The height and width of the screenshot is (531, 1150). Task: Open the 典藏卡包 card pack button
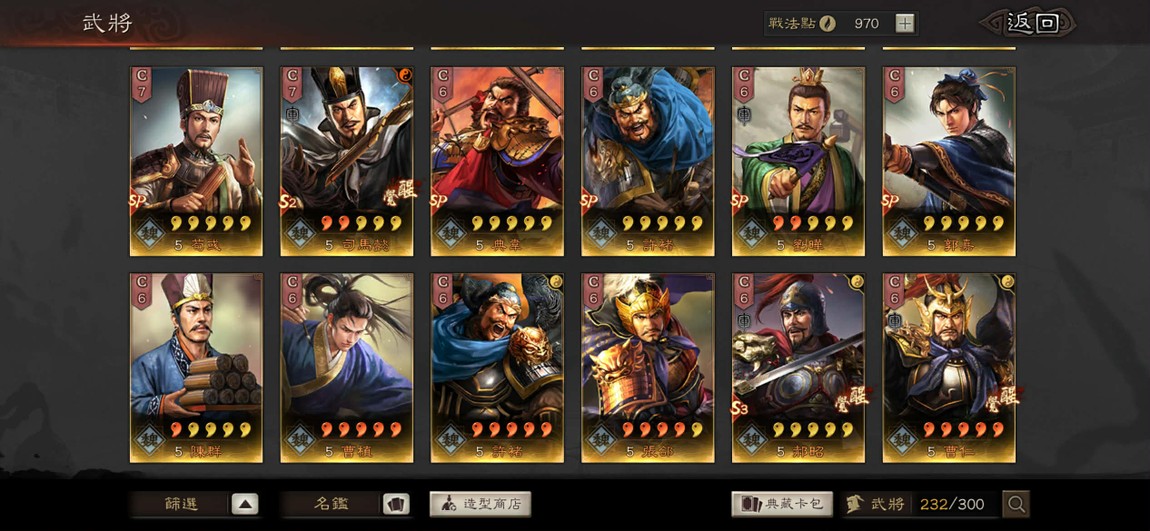point(782,504)
